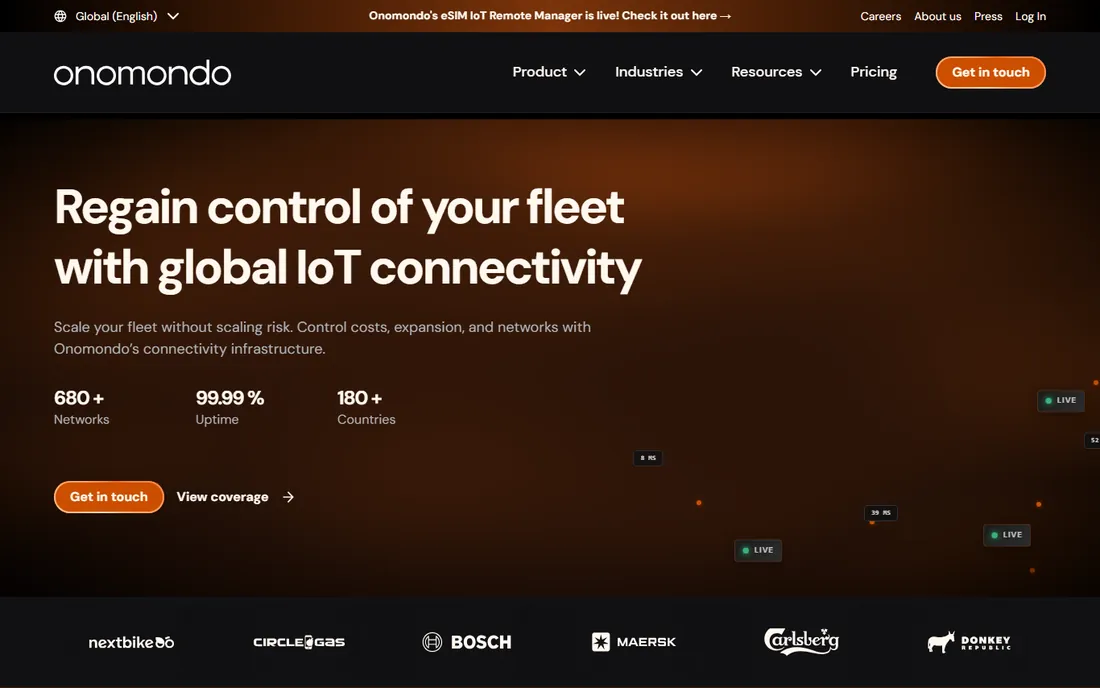Image resolution: width=1100 pixels, height=688 pixels.
Task: Click the Carlsberg logo
Action: pyautogui.click(x=801, y=641)
